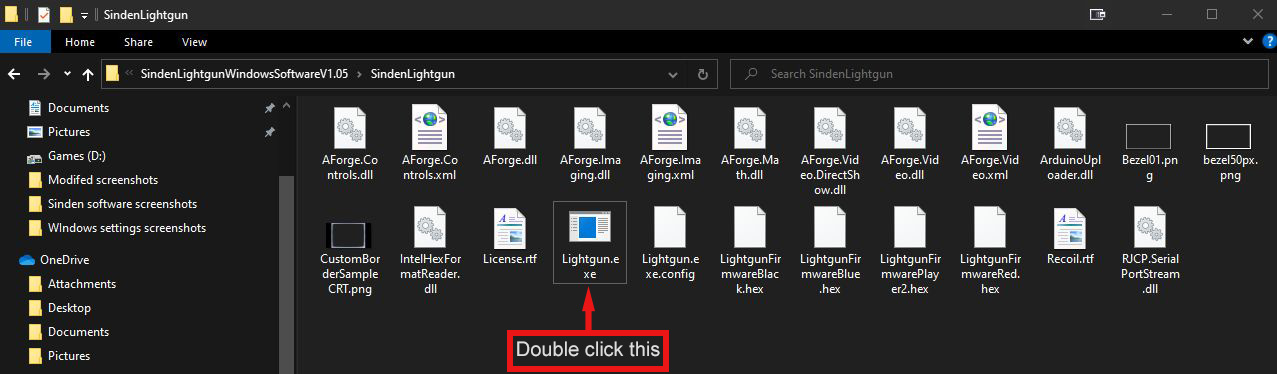This screenshot has width=1277, height=374.
Task: Select the License.rtf document icon
Action: [x=509, y=227]
